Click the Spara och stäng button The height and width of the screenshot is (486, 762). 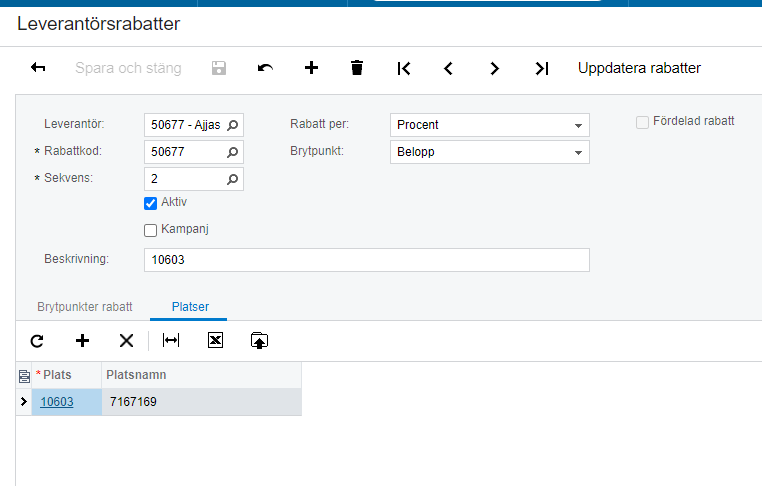128,68
